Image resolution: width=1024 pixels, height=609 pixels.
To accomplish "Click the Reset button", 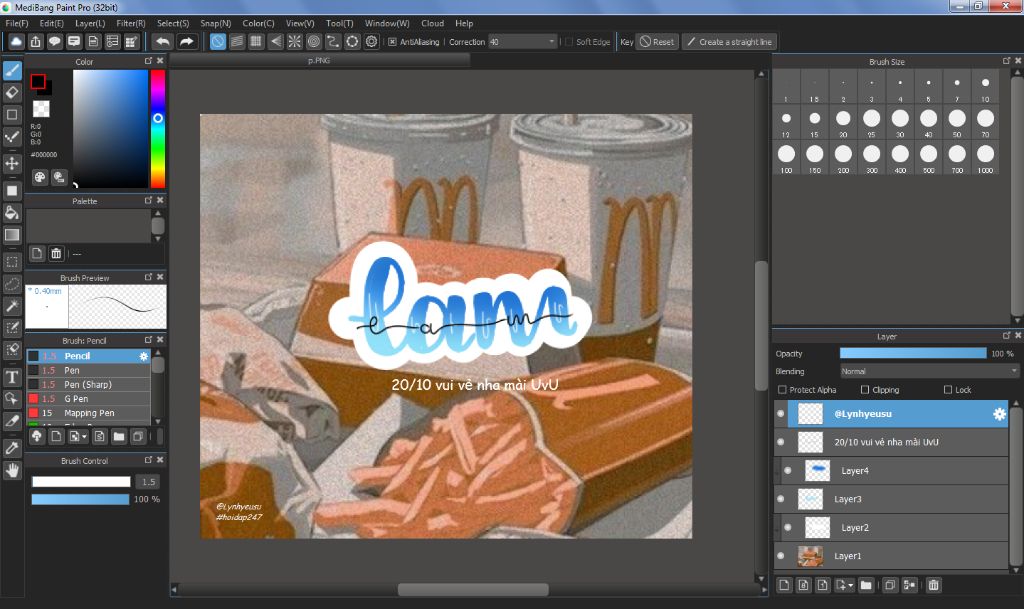I will click(657, 42).
